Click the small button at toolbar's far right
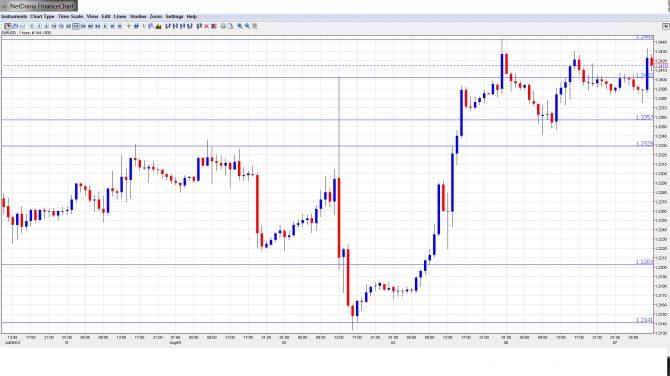The image size is (670, 376). pos(666,26)
